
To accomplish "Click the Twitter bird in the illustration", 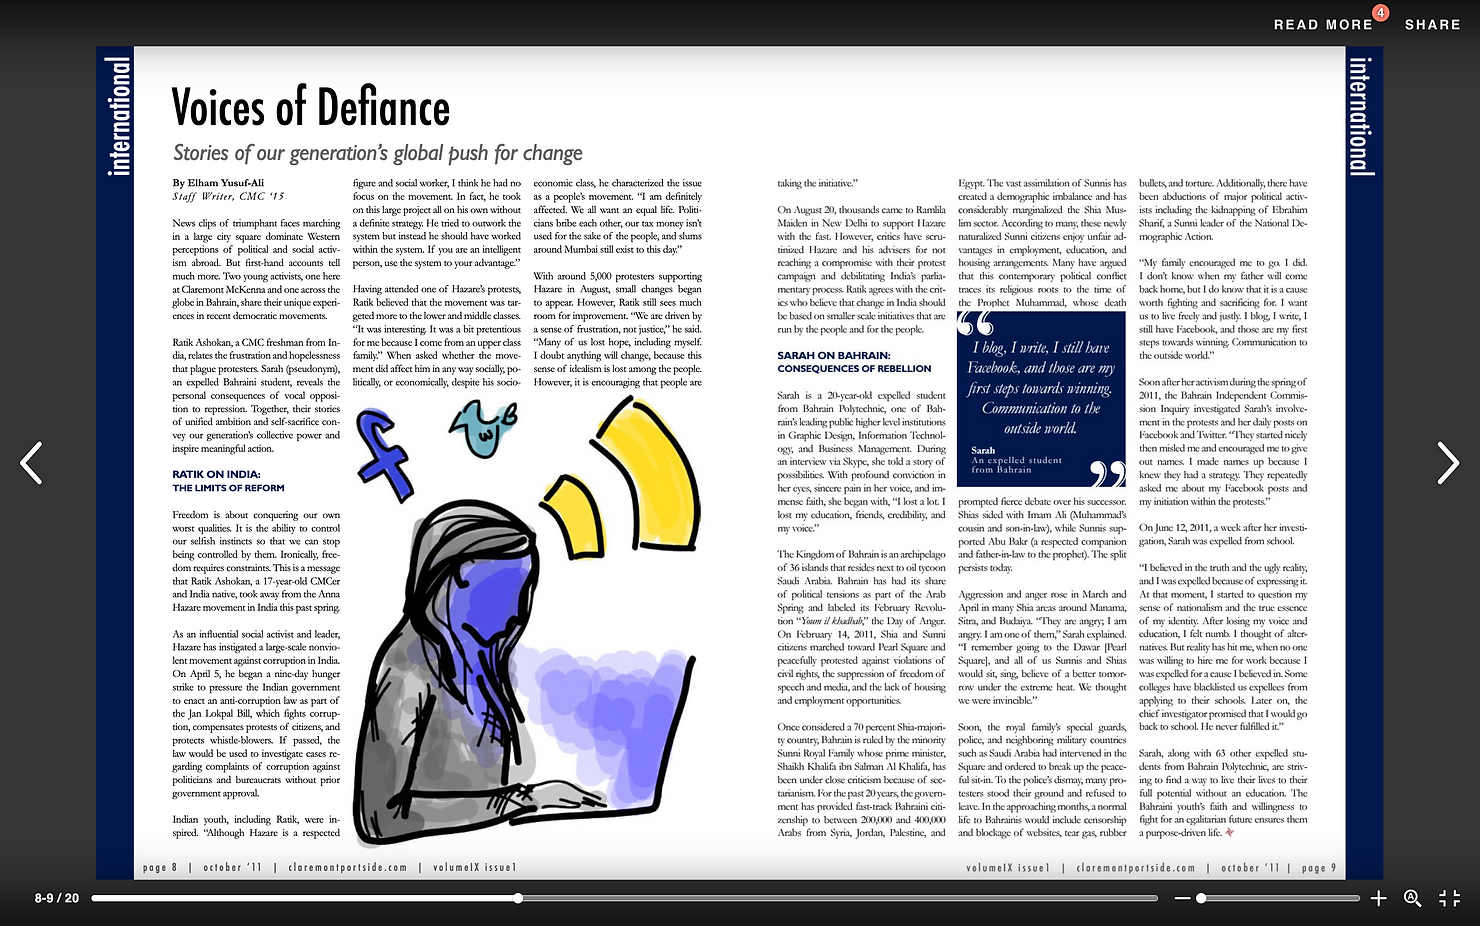I will point(484,428).
